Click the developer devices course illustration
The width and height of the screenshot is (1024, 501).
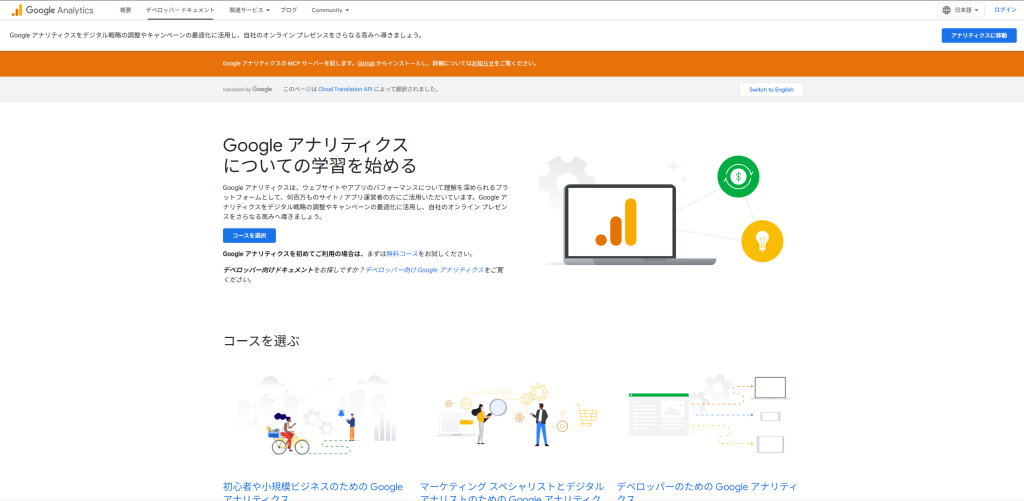709,415
